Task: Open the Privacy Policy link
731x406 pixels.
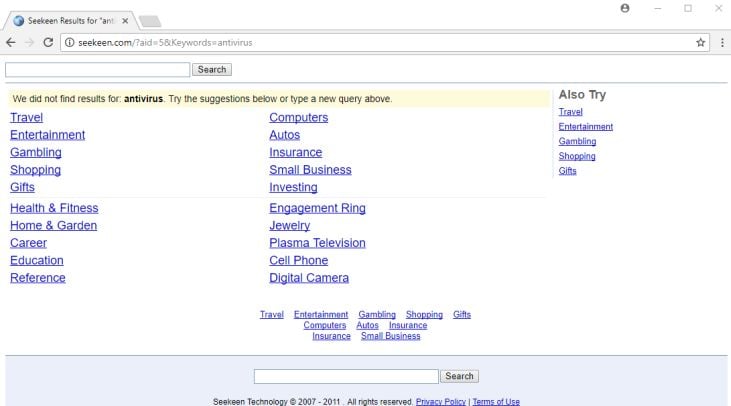Action: click(x=441, y=402)
